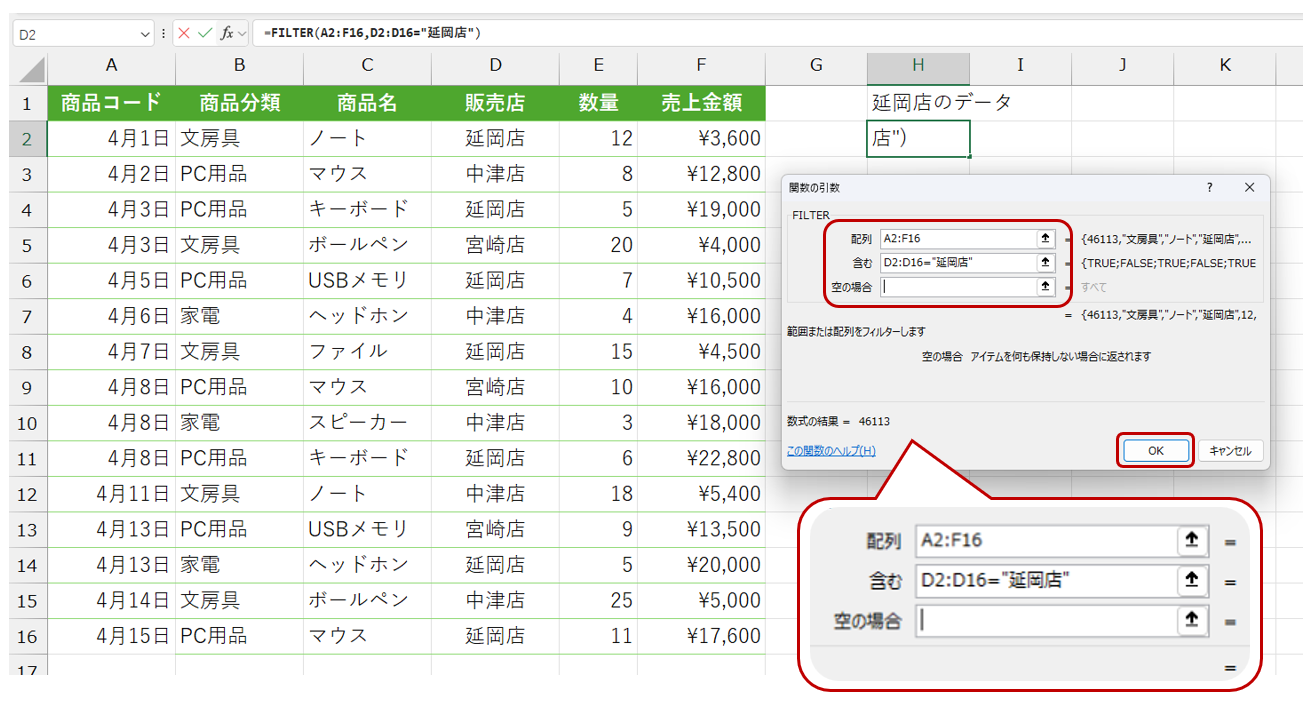Image resolution: width=1308 pixels, height=708 pixels.
Task: Select column A header
Action: click(x=111, y=66)
